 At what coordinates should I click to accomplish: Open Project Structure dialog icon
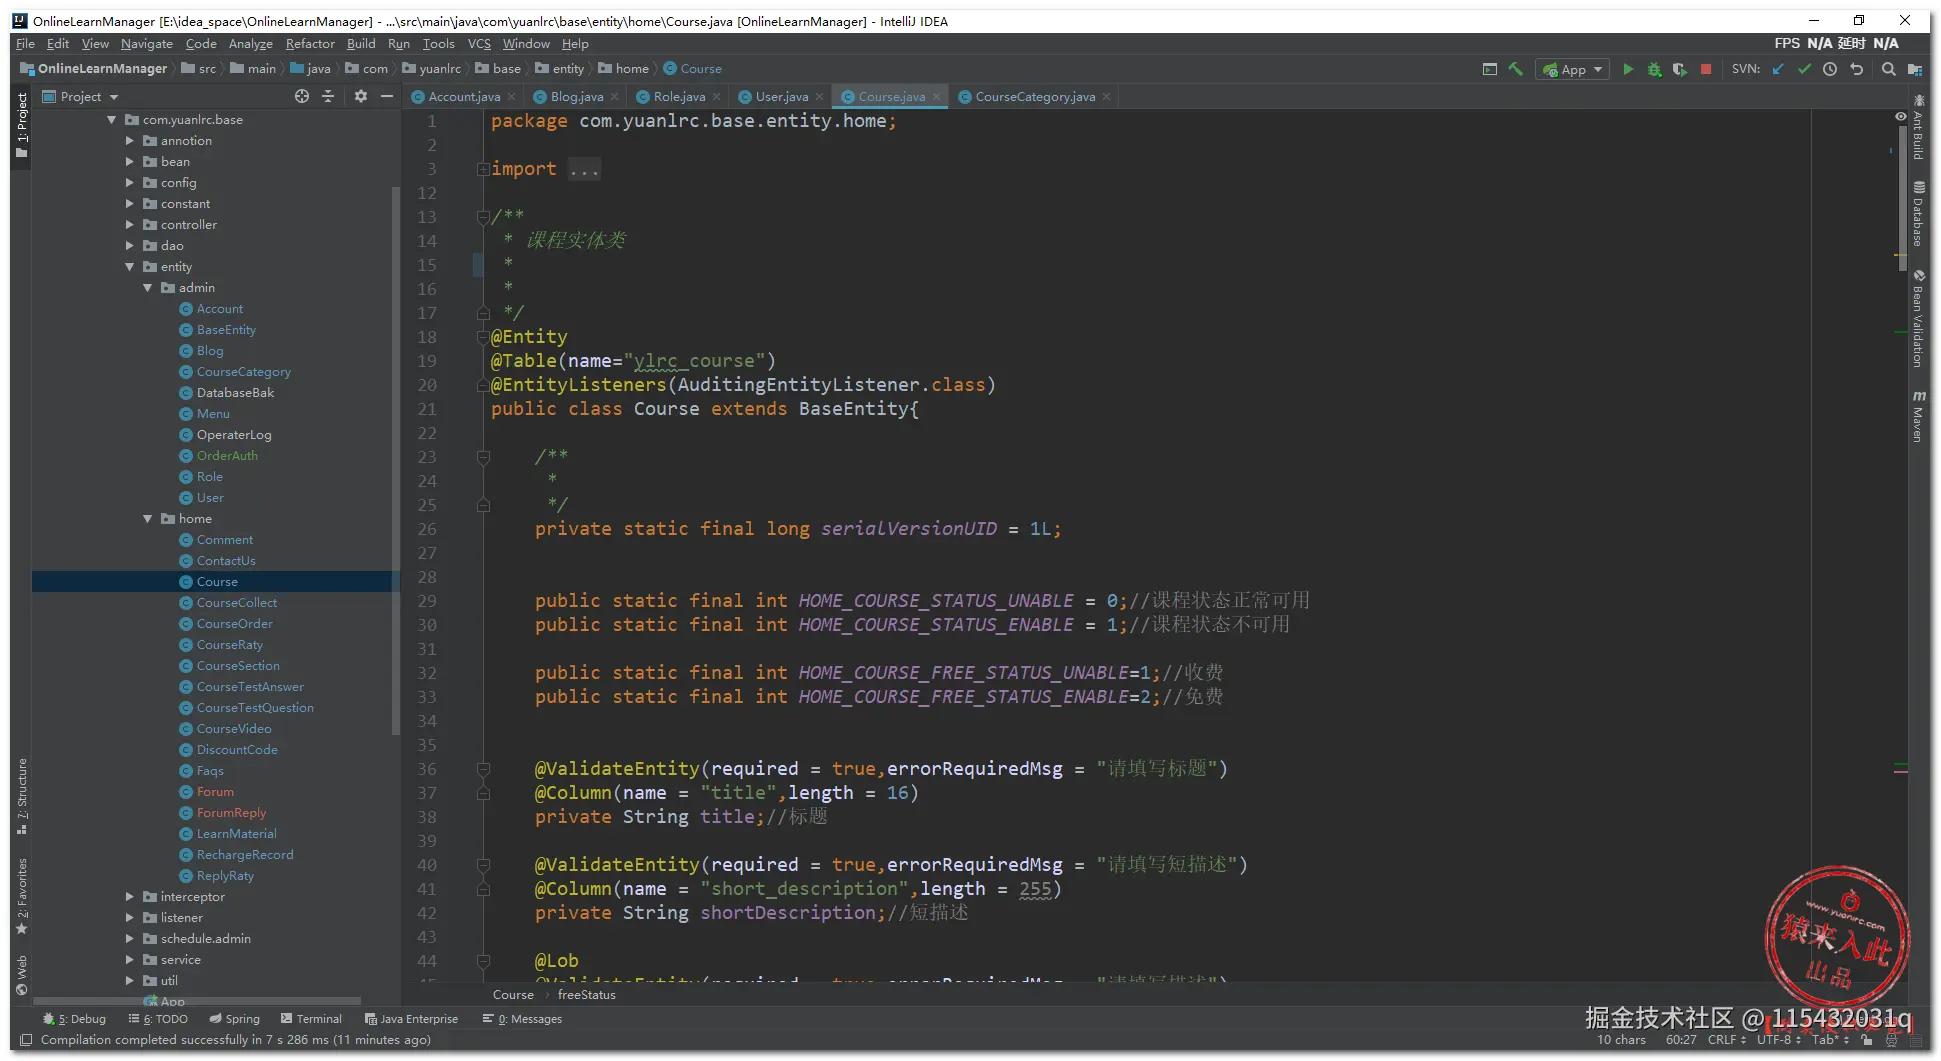coord(1914,69)
